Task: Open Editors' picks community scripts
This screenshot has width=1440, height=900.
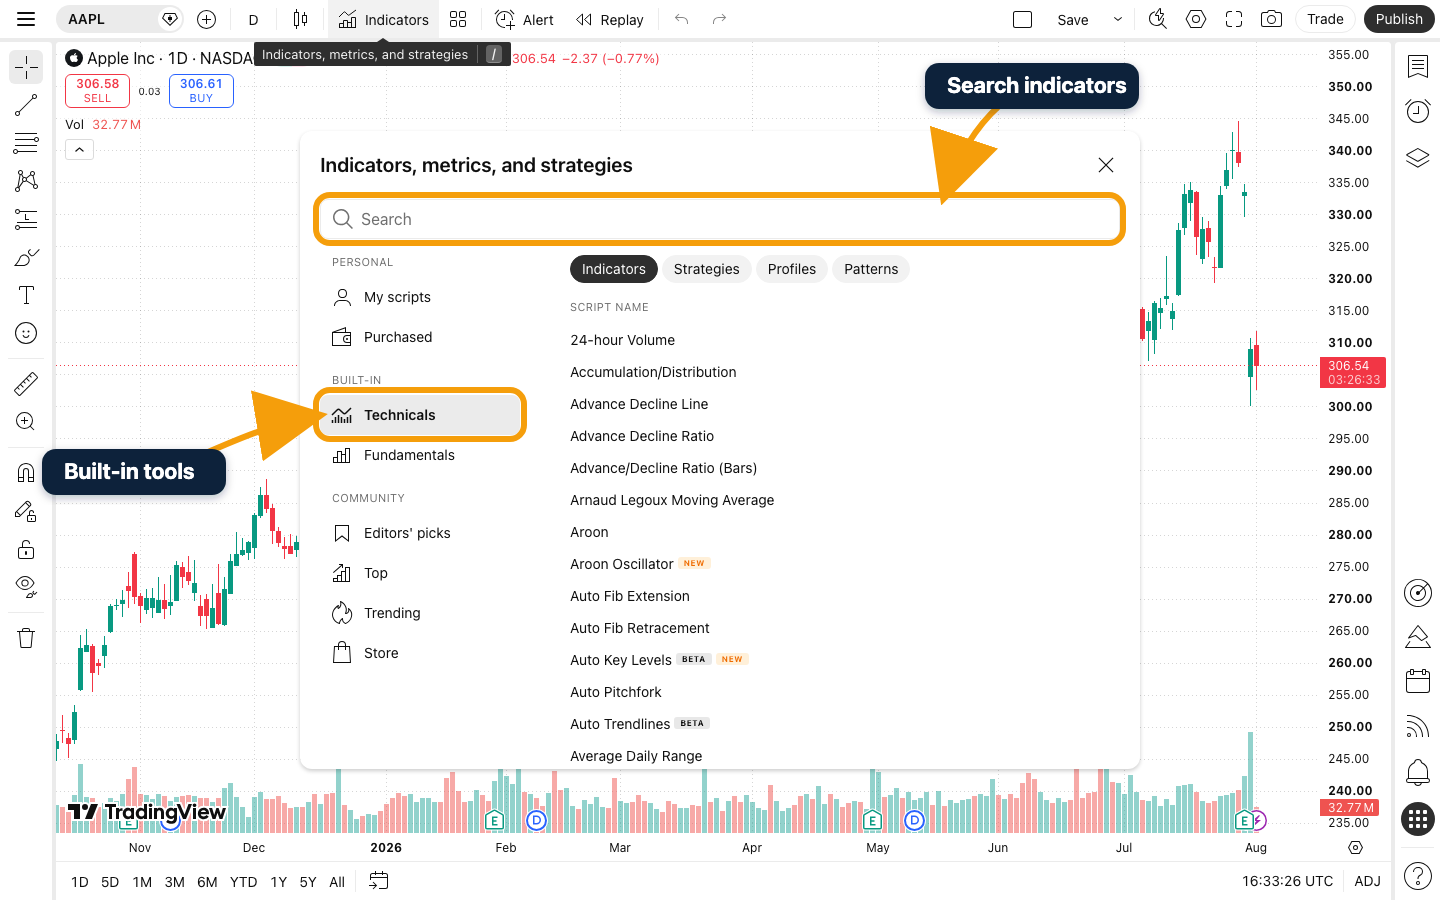Action: click(420, 533)
